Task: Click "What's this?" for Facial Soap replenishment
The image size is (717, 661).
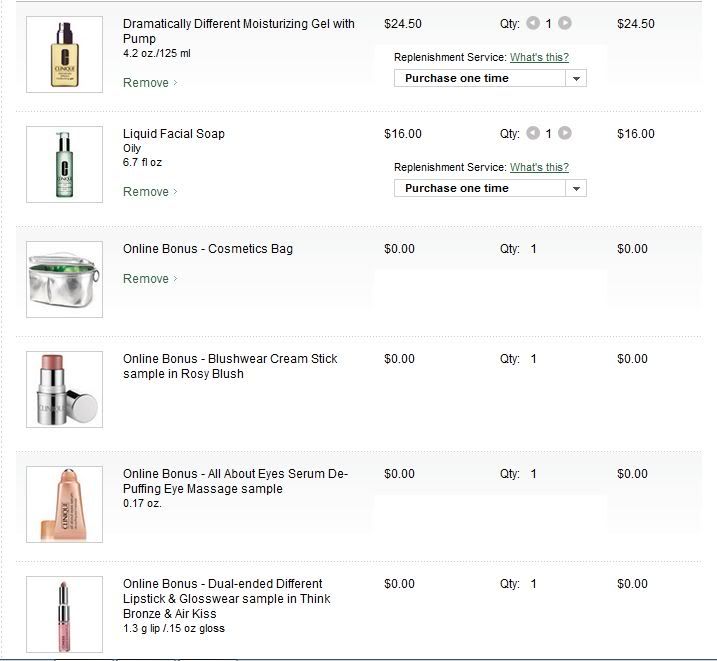Action: [x=539, y=167]
